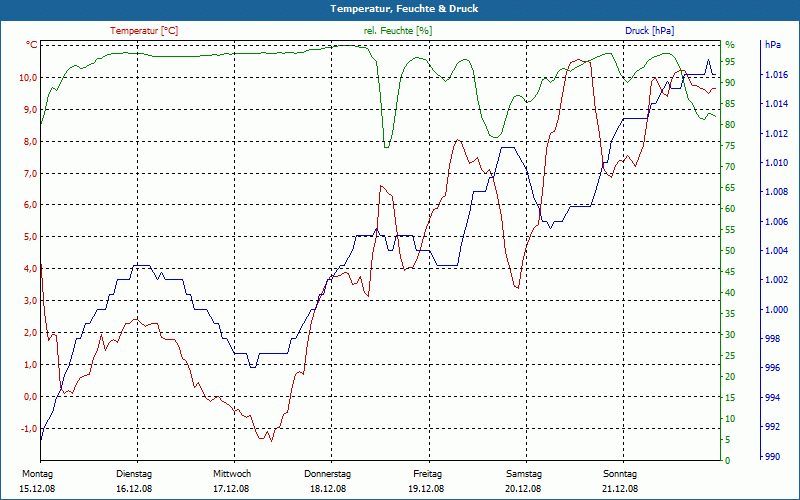
Task: Select the 'Mittwoch' day label
Action: click(232, 473)
